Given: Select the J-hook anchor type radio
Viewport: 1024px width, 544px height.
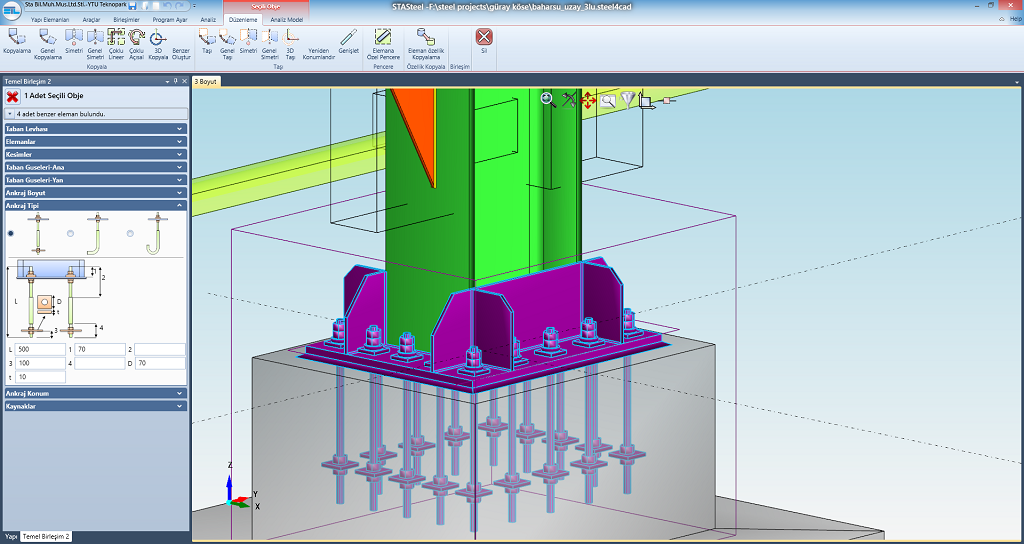Looking at the screenshot, I should click(x=130, y=233).
